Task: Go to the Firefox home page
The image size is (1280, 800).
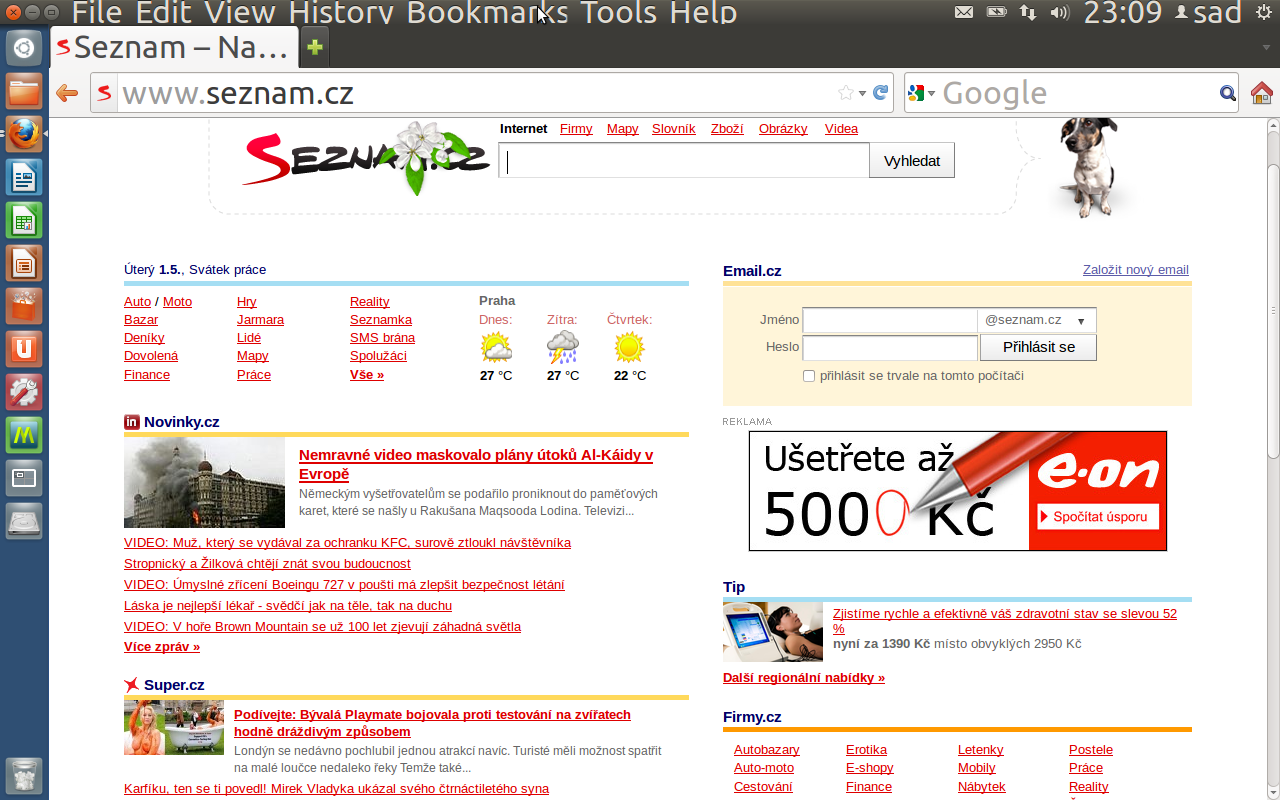Action: [1262, 94]
